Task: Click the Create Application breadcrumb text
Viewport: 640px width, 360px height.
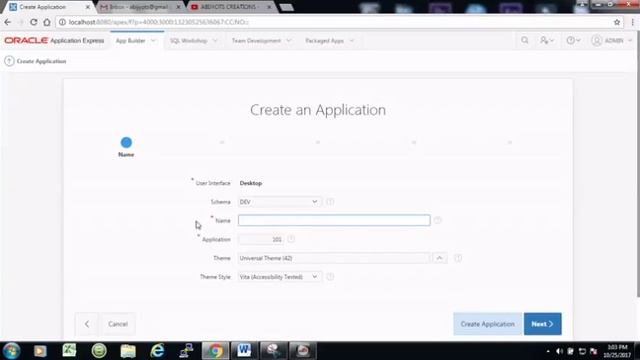Action: [41, 61]
